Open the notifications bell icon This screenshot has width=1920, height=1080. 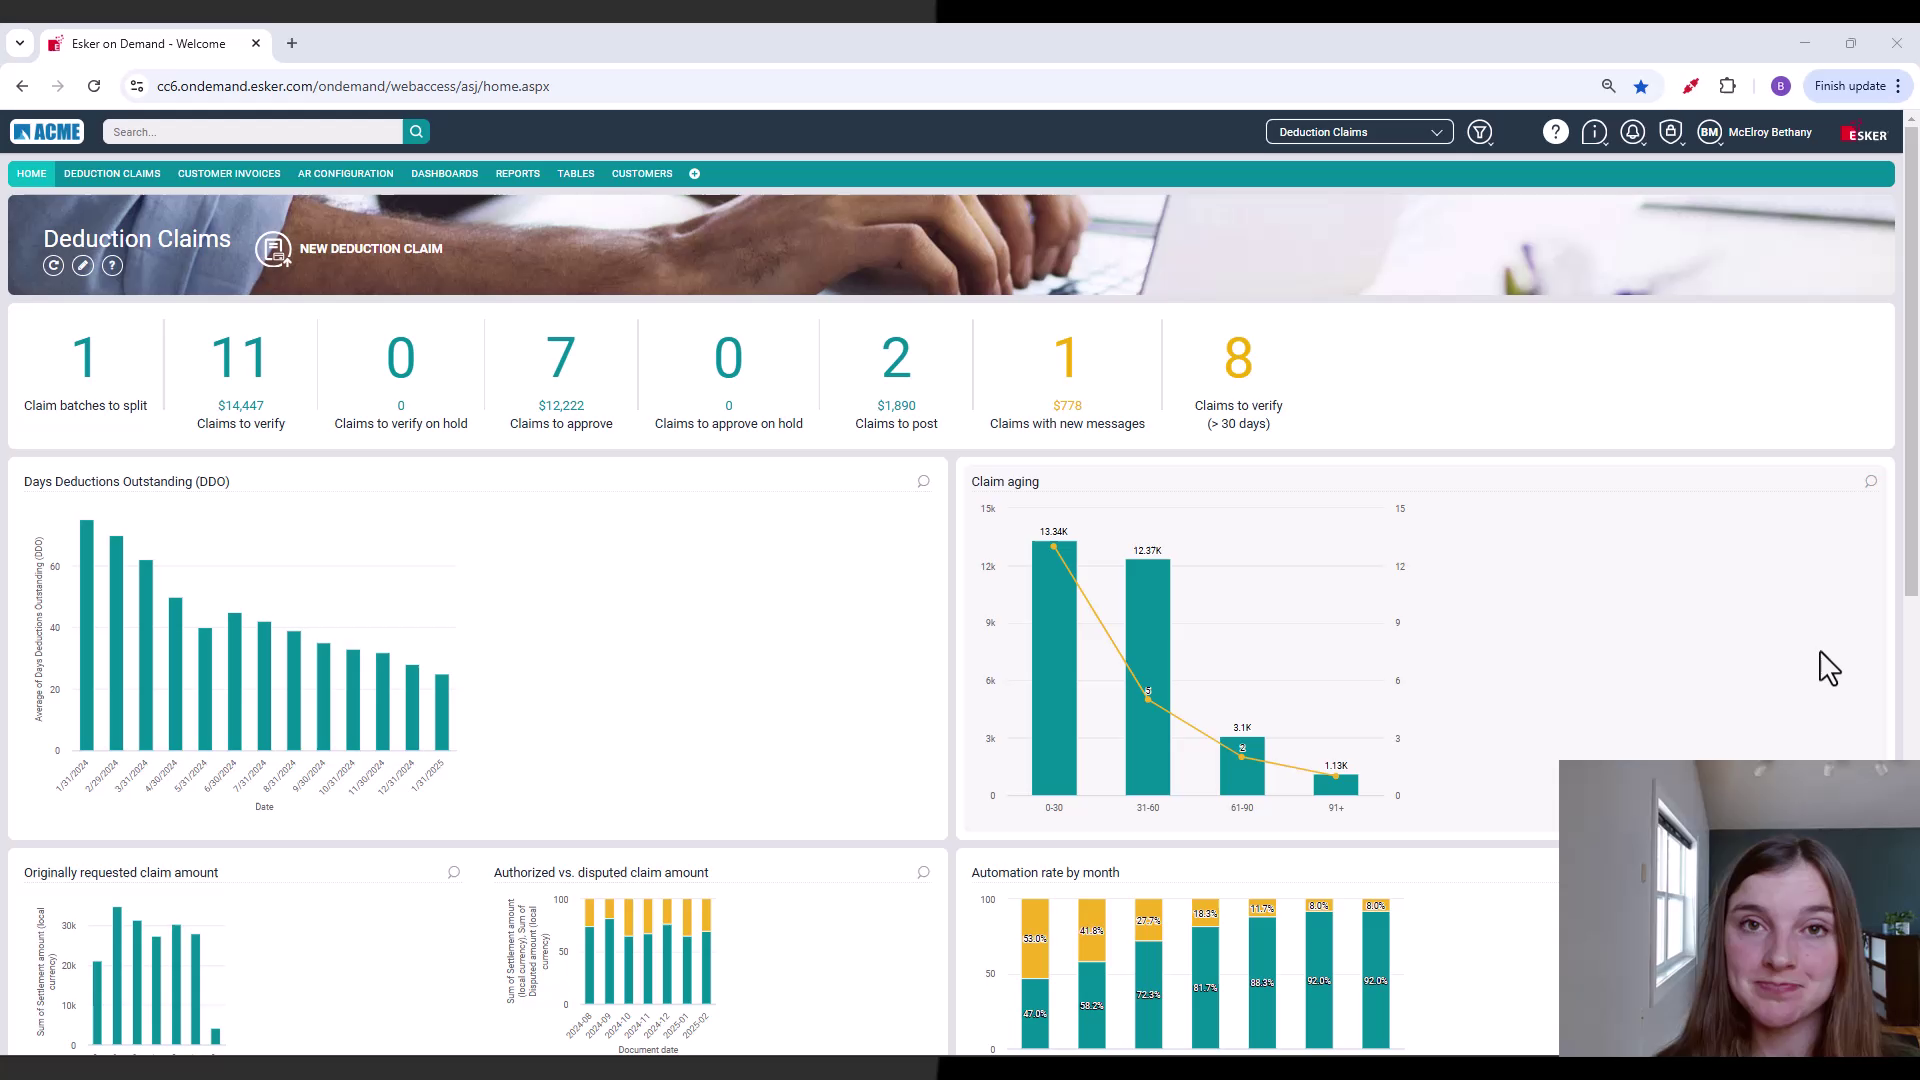(1632, 132)
